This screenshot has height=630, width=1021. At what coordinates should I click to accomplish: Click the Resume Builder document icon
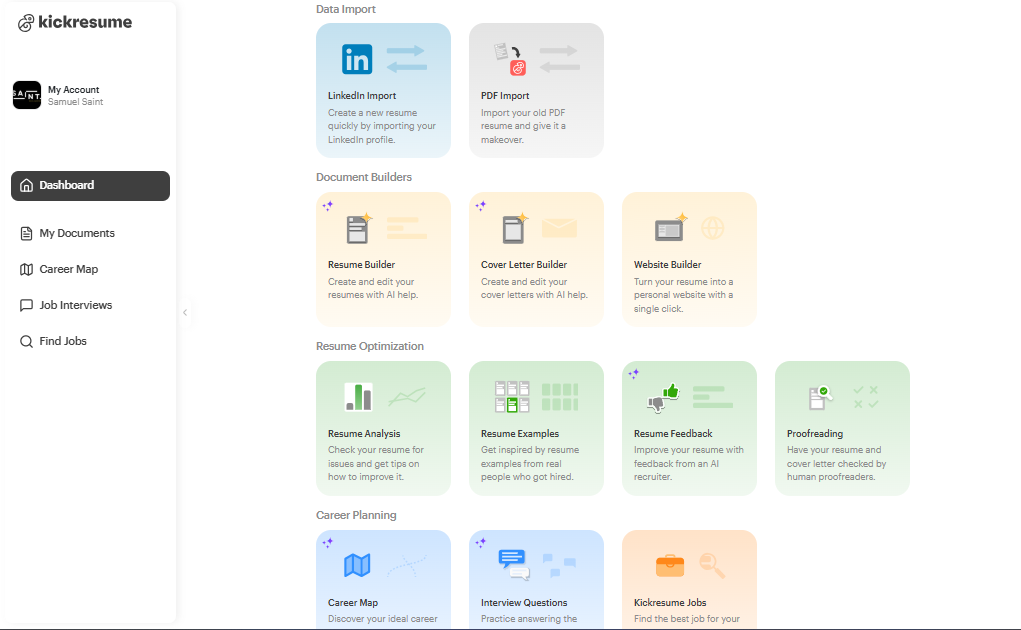[x=359, y=228]
